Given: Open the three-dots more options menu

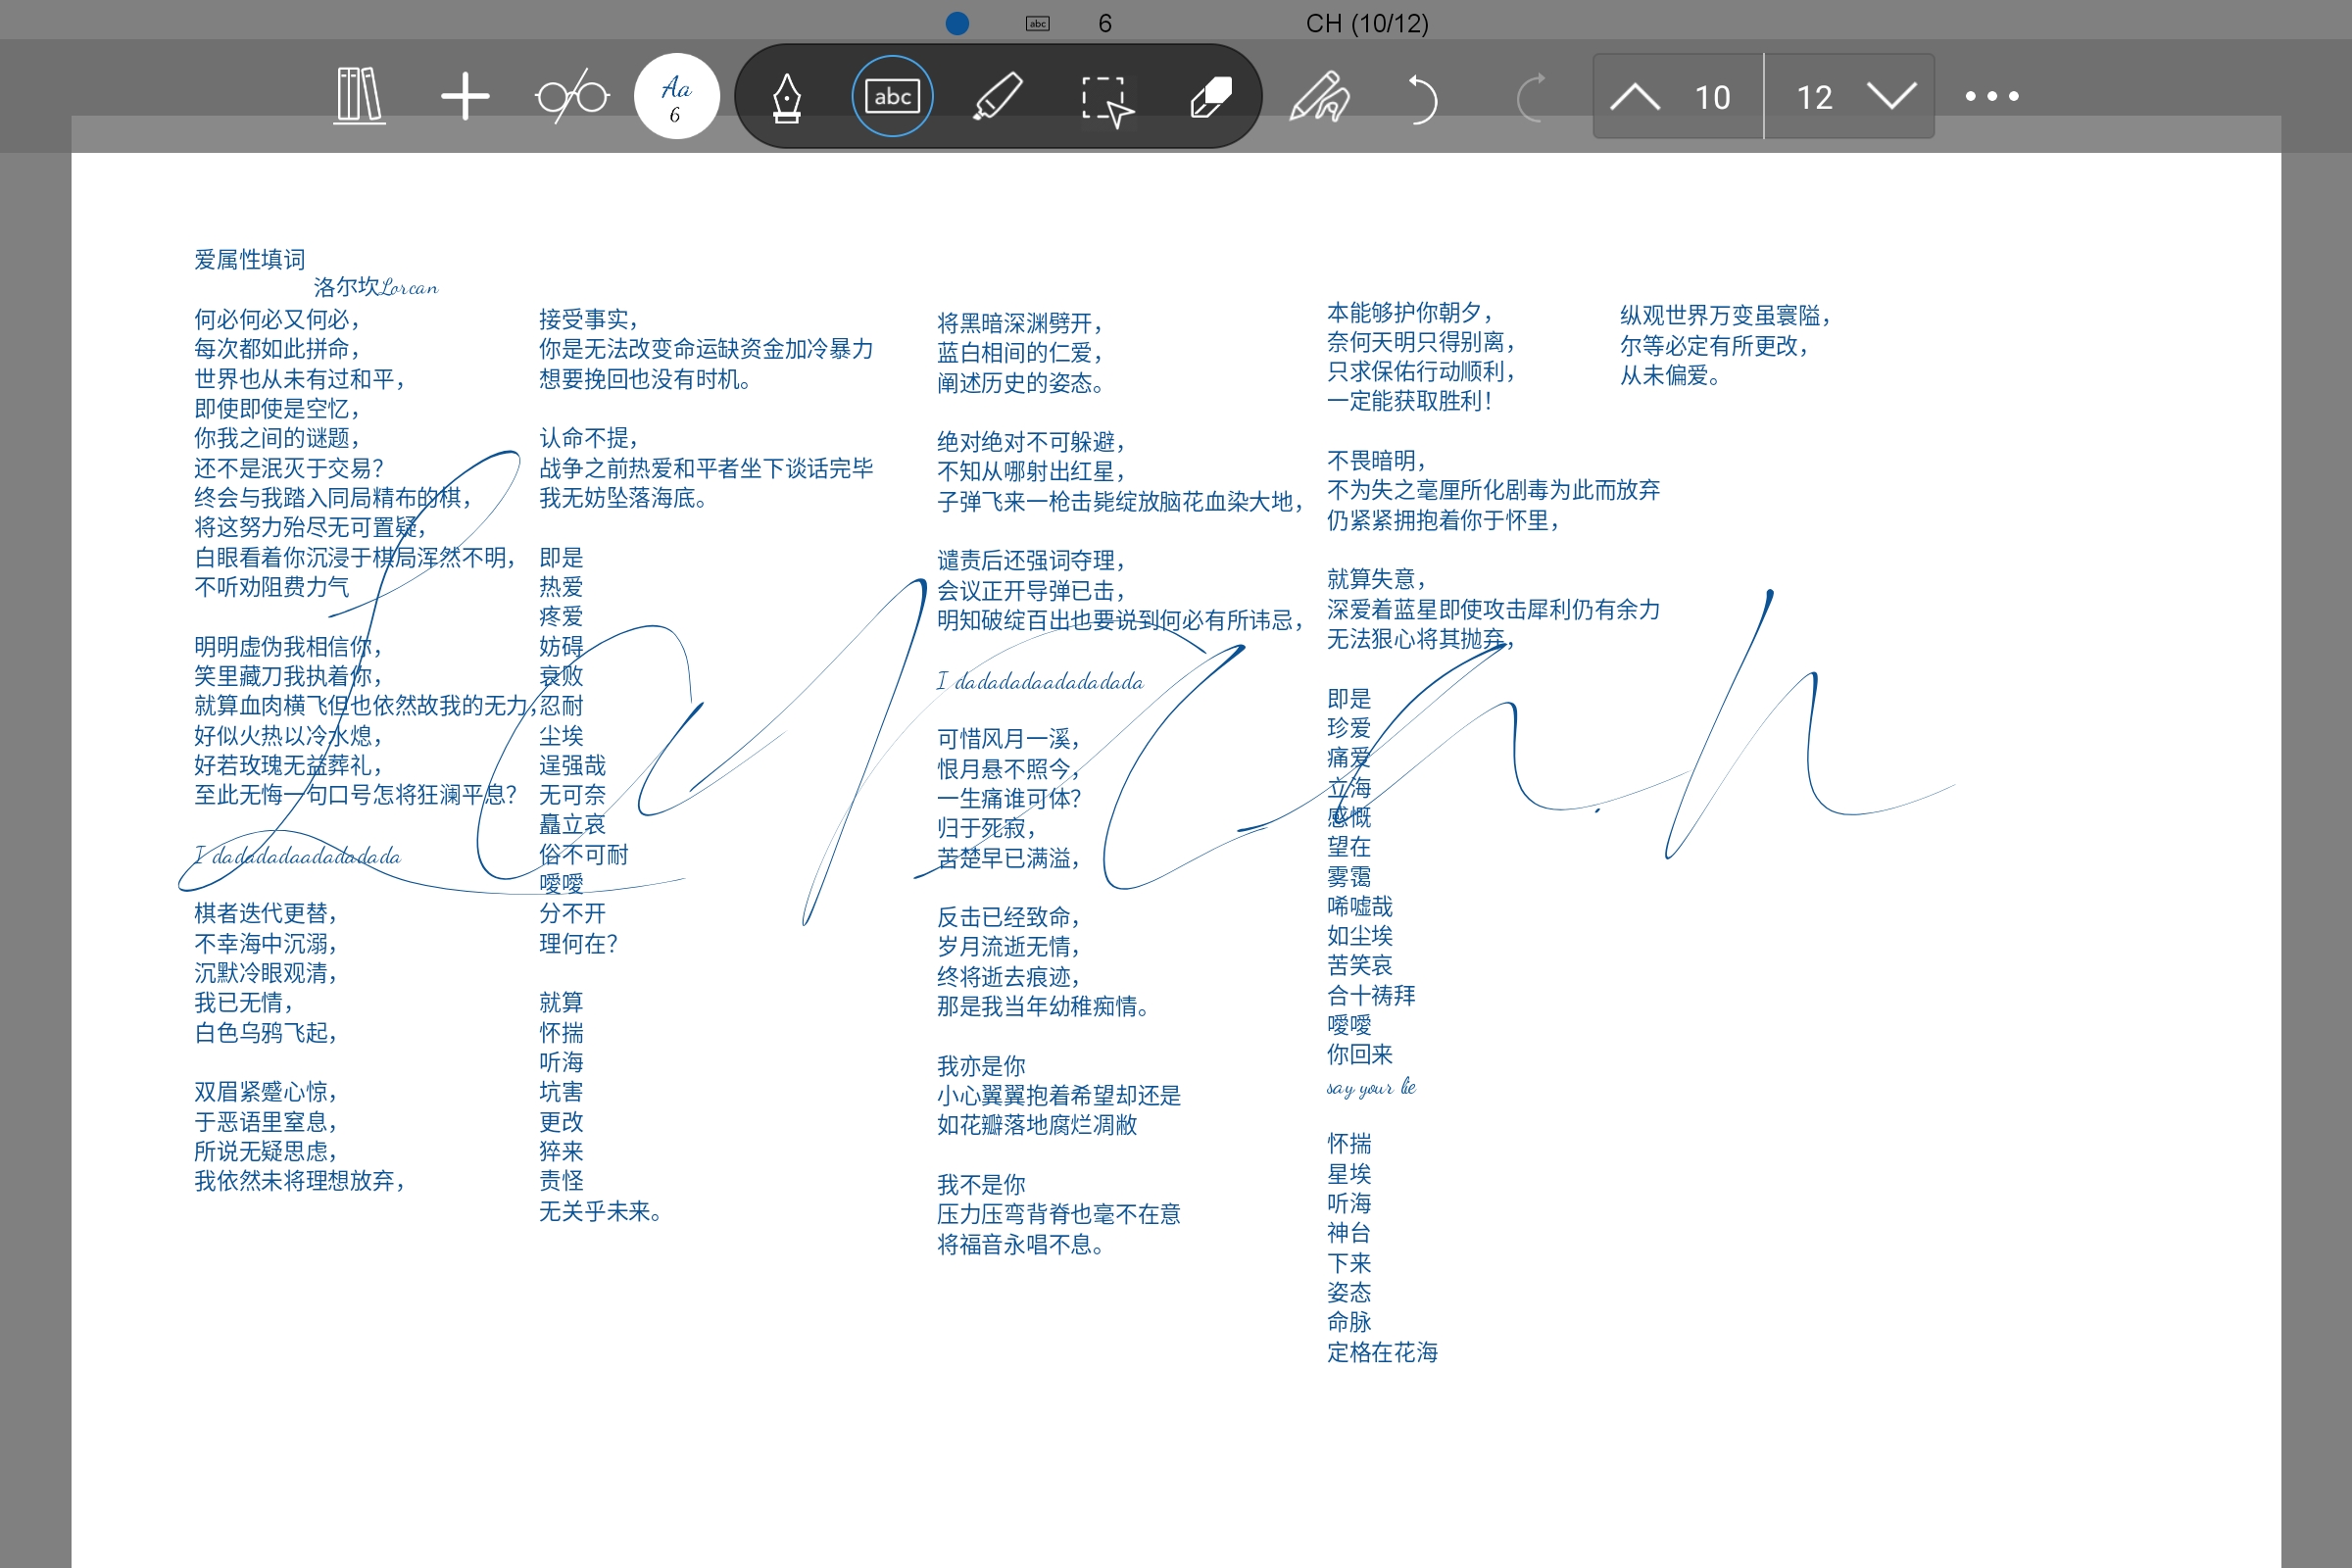Looking at the screenshot, I should point(1992,96).
